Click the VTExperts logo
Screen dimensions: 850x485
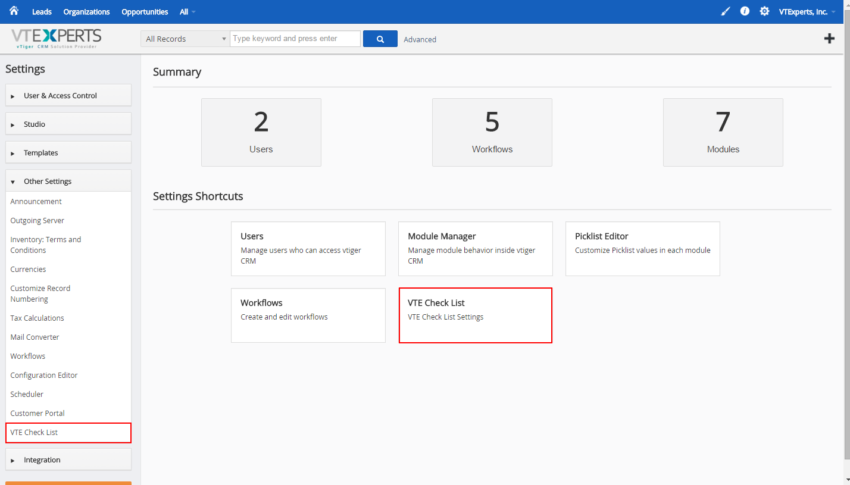click(x=56, y=38)
